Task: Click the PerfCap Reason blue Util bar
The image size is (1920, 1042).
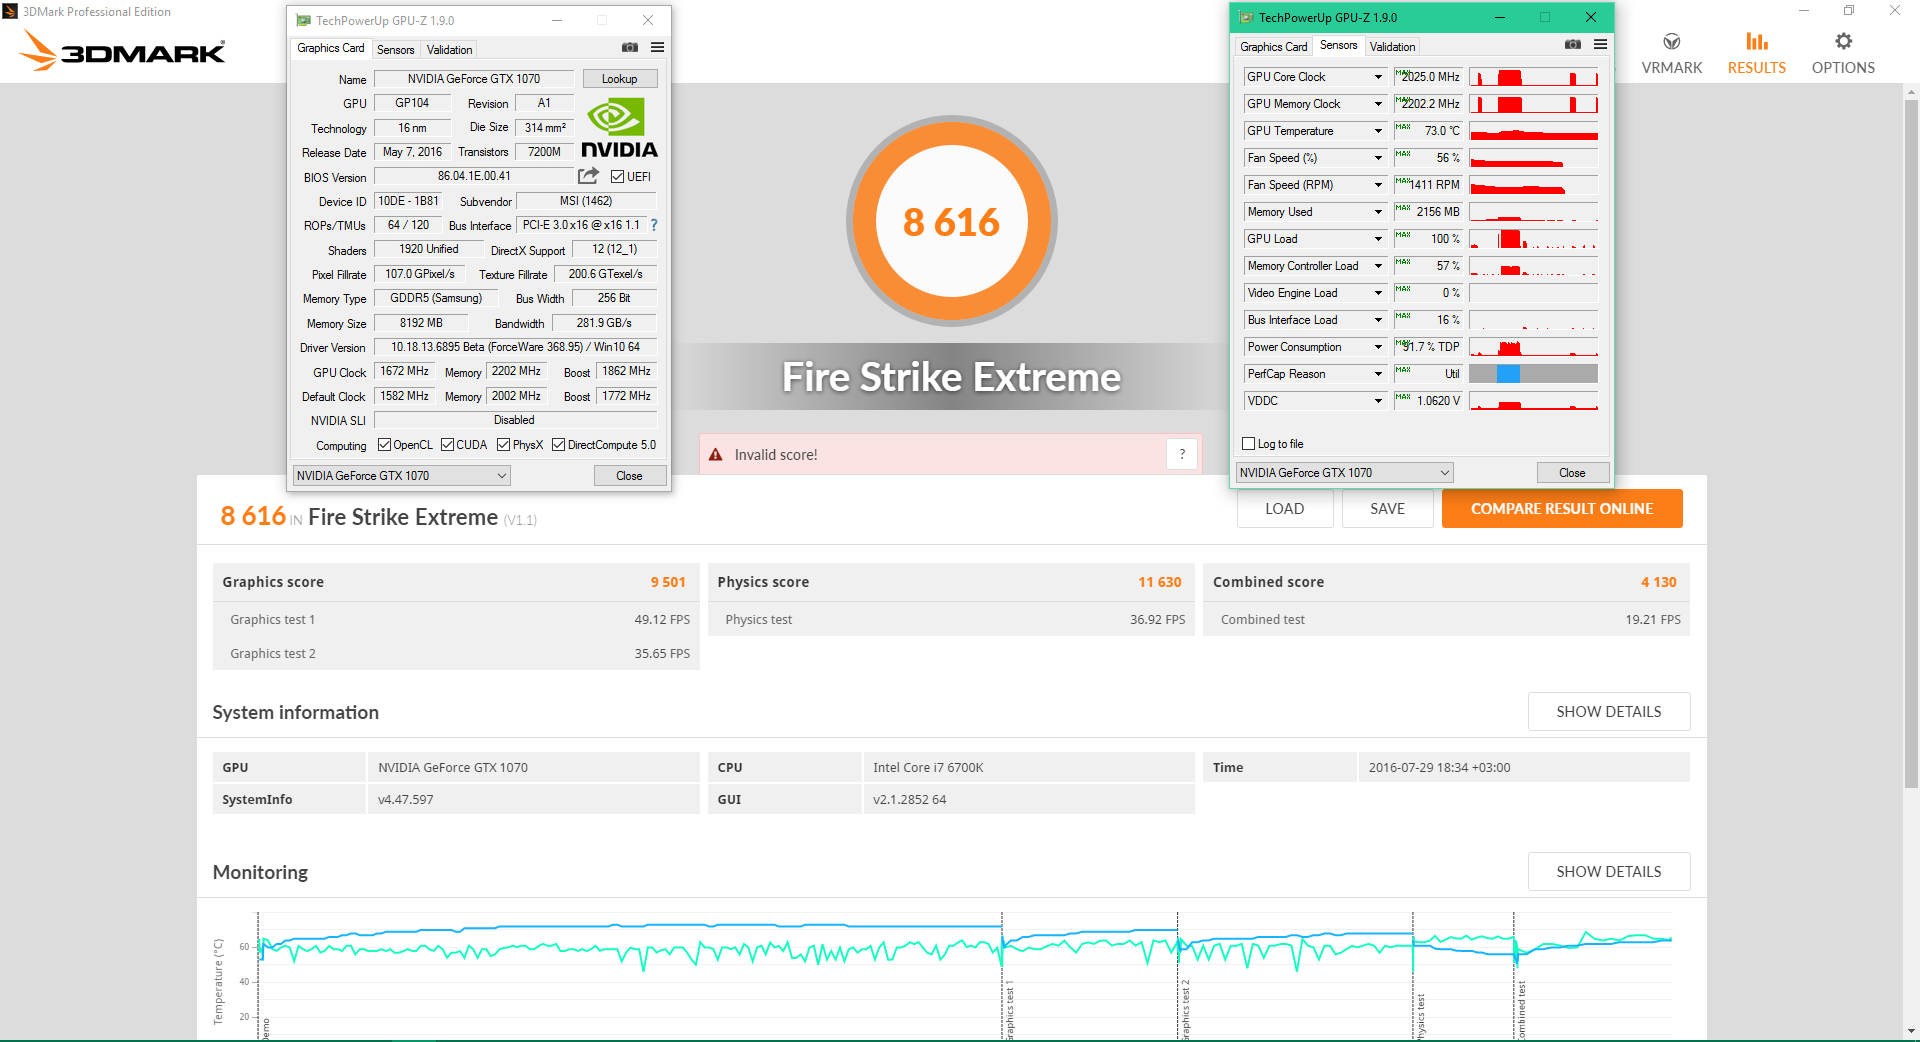Action: point(1508,374)
